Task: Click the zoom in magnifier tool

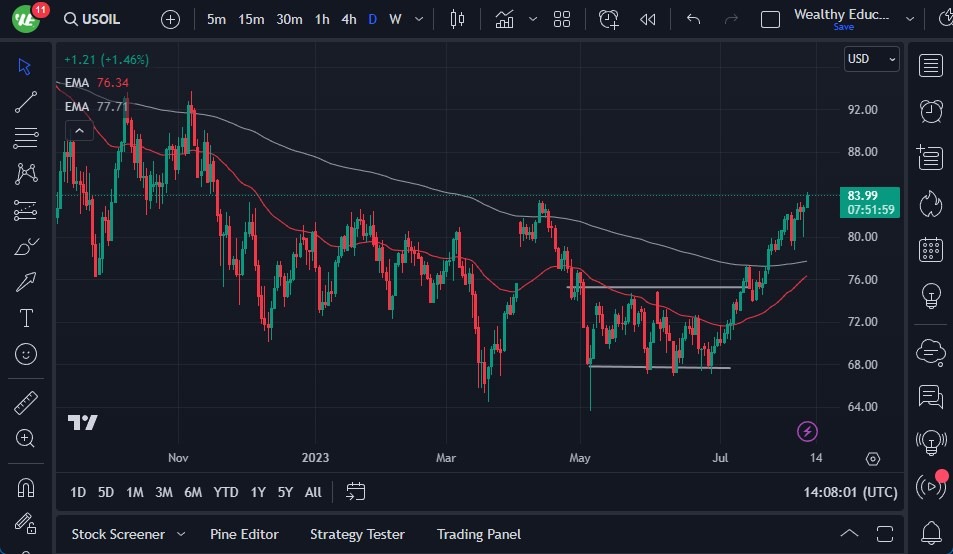Action: (26, 438)
